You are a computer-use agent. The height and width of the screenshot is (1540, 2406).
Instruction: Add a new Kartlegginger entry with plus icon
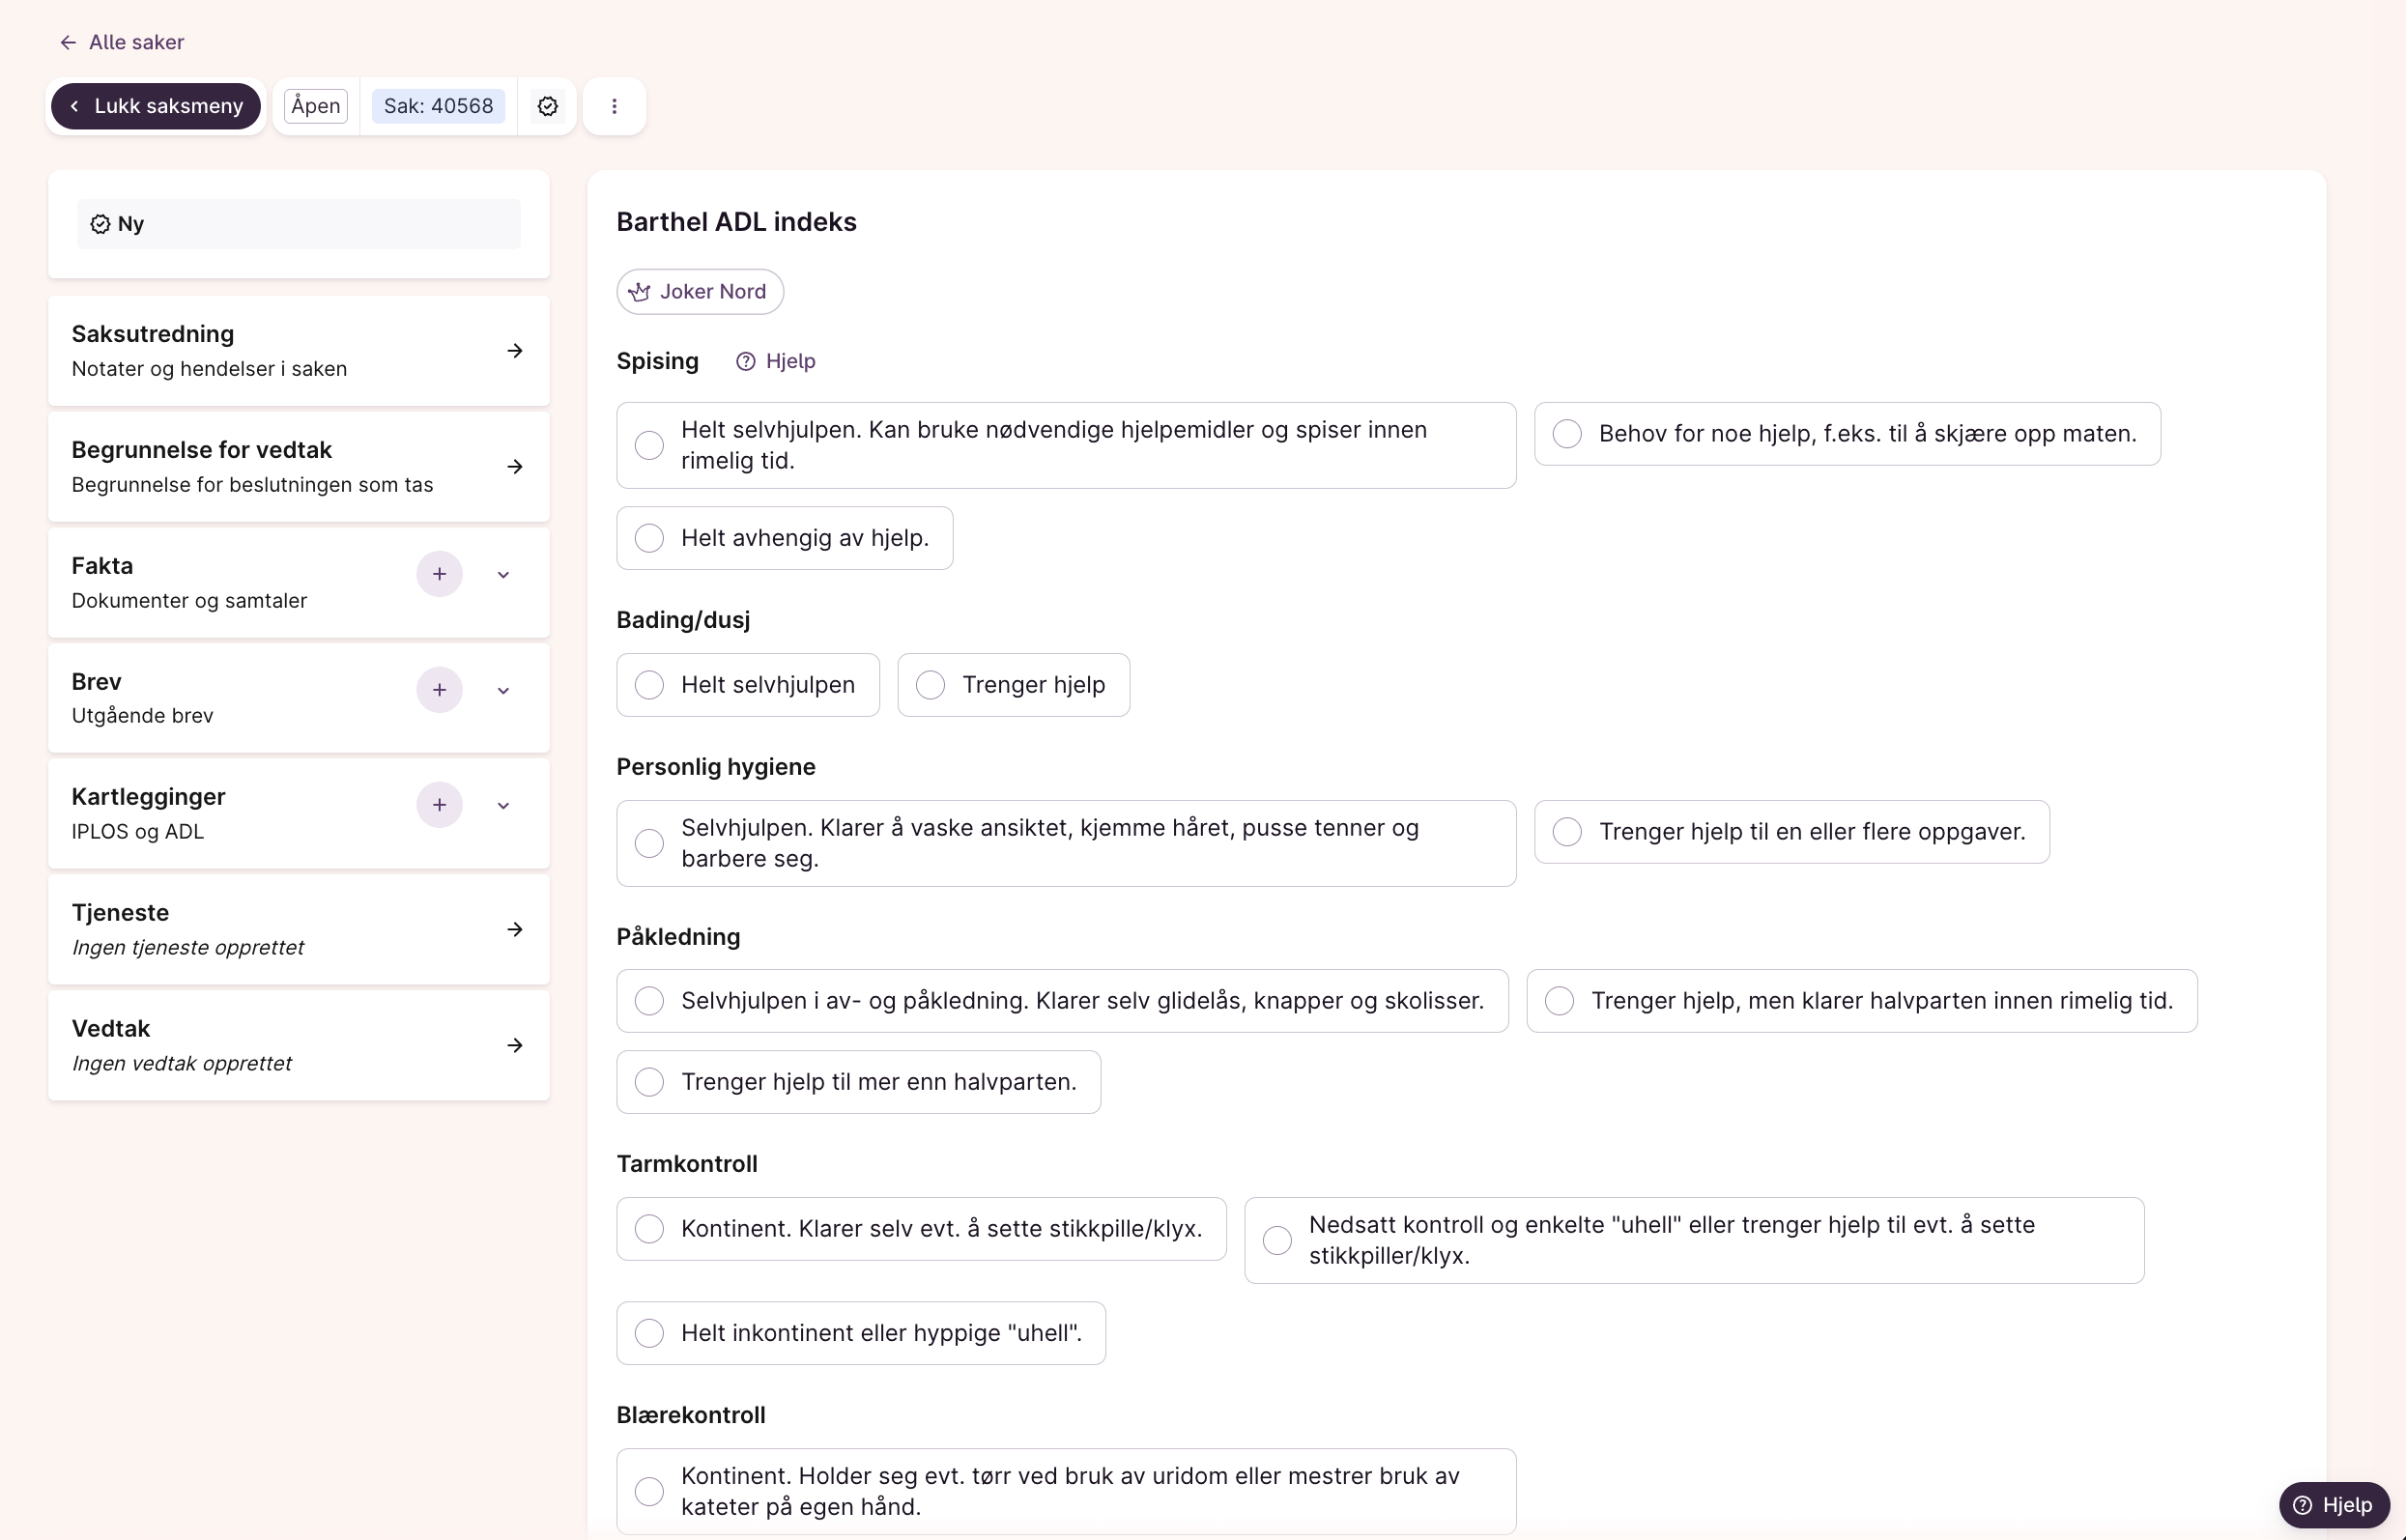tap(439, 805)
